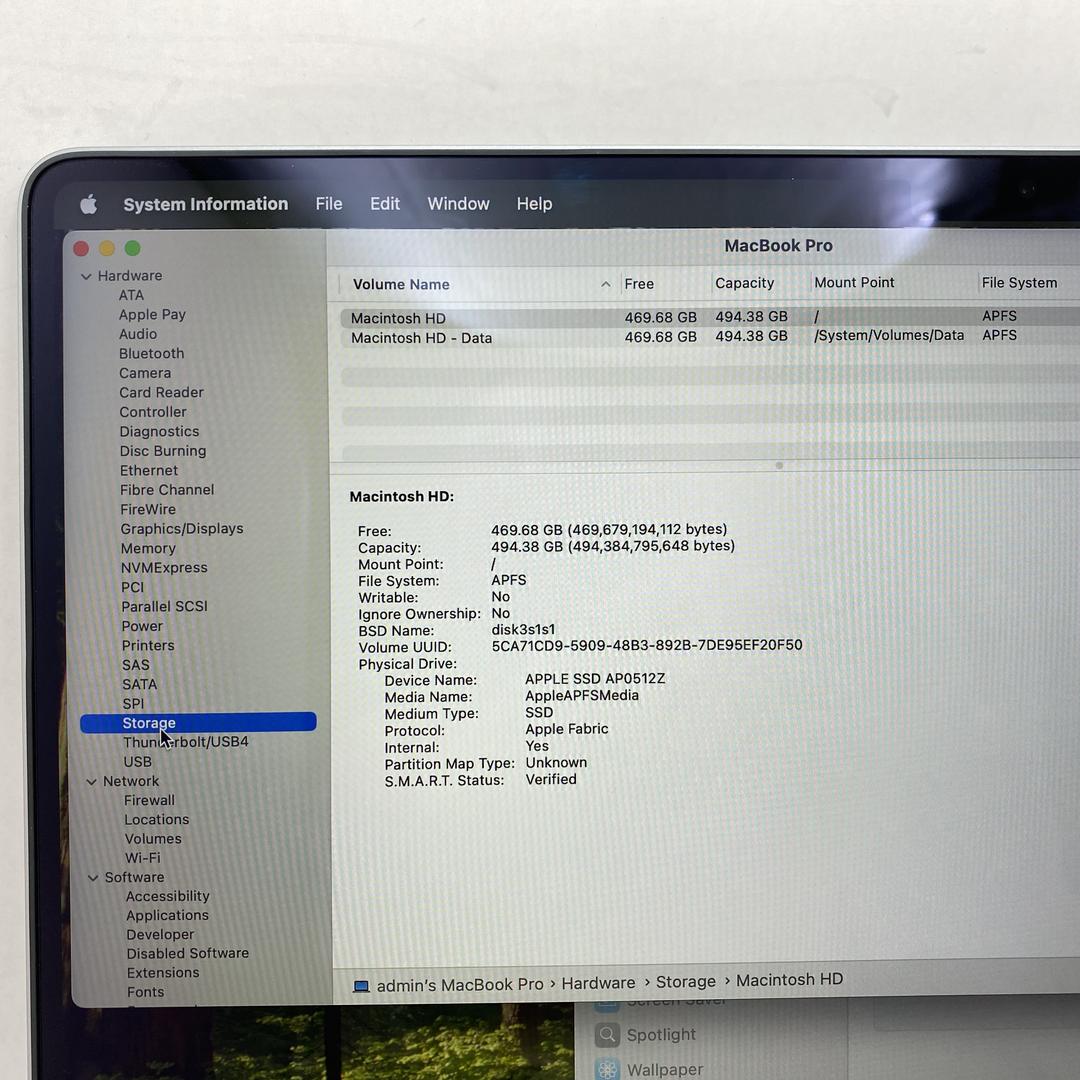
Task: Open the System Information app menu
Action: point(205,204)
